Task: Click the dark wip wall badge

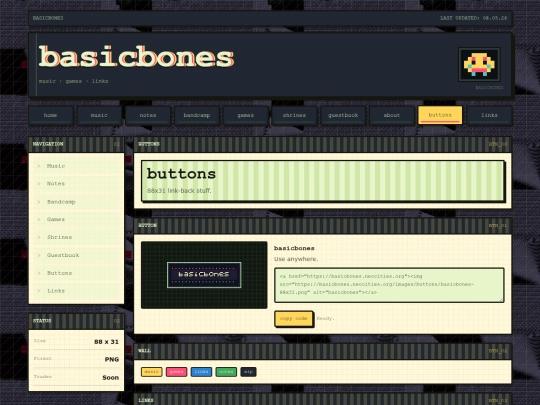Action: pos(248,372)
